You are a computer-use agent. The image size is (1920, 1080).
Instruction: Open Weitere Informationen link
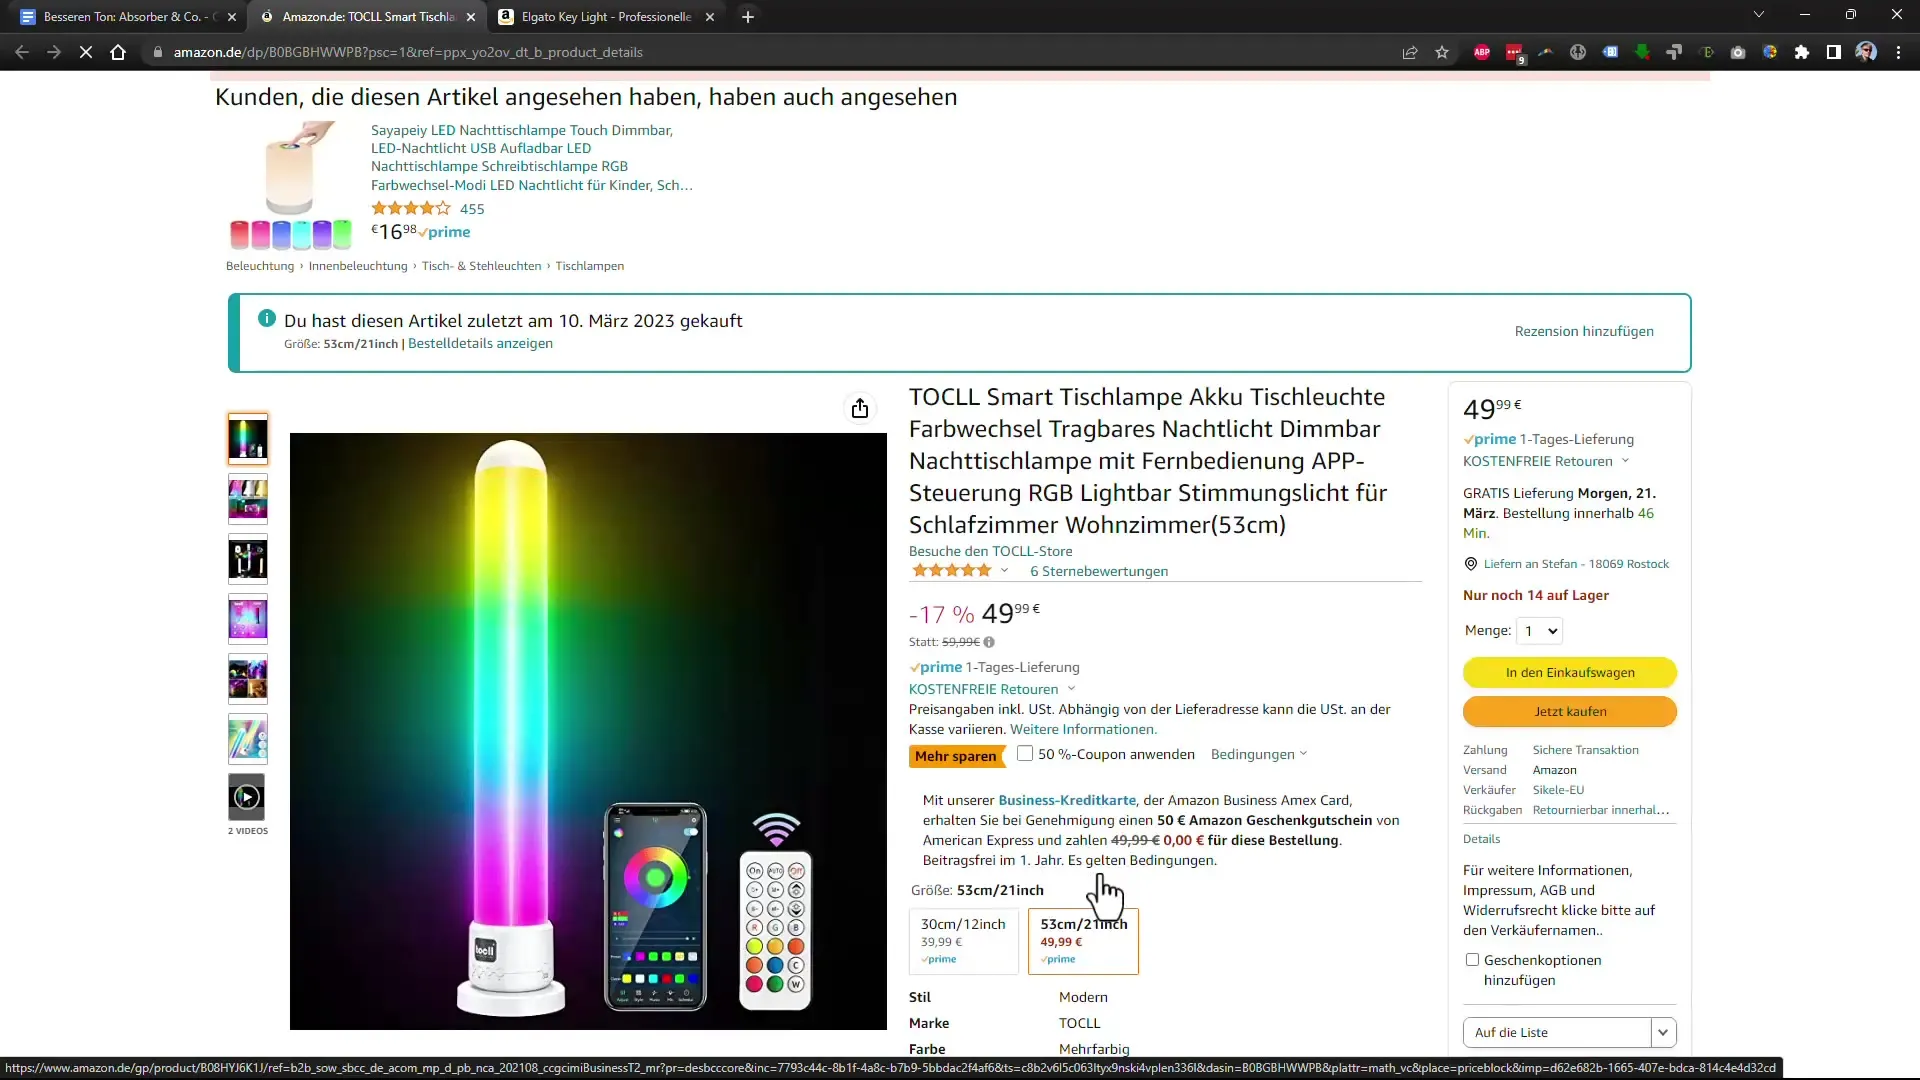[1083, 729]
